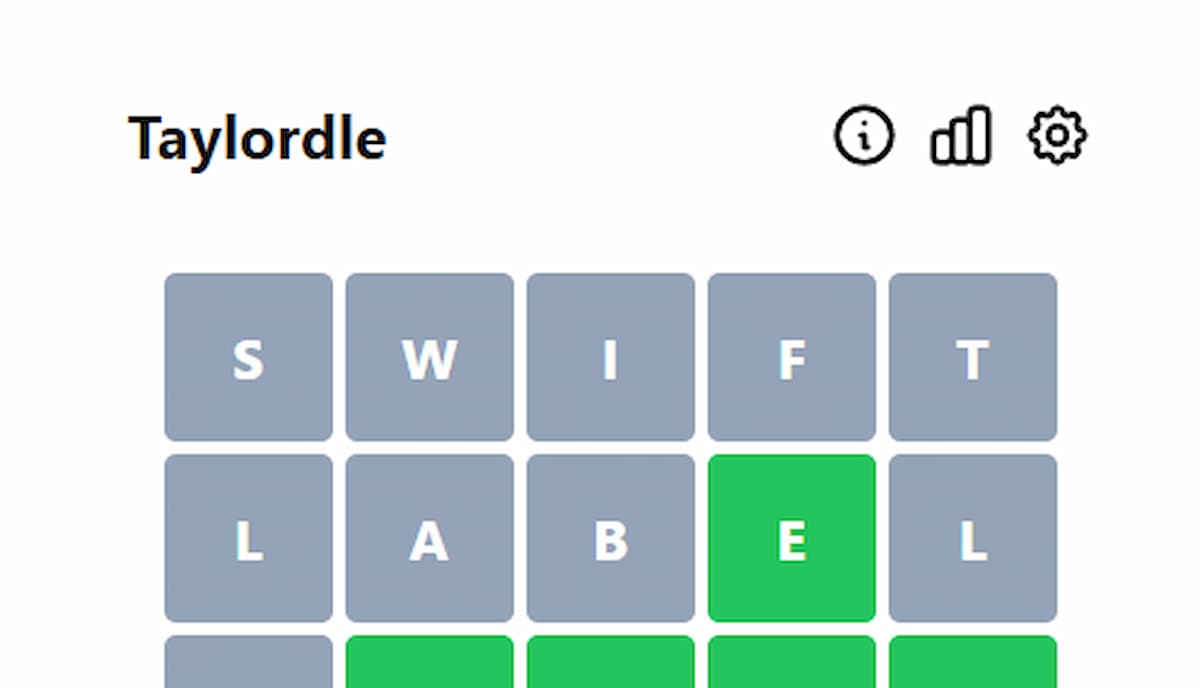Click the Taylordle title
The image size is (1200, 688).
click(257, 138)
